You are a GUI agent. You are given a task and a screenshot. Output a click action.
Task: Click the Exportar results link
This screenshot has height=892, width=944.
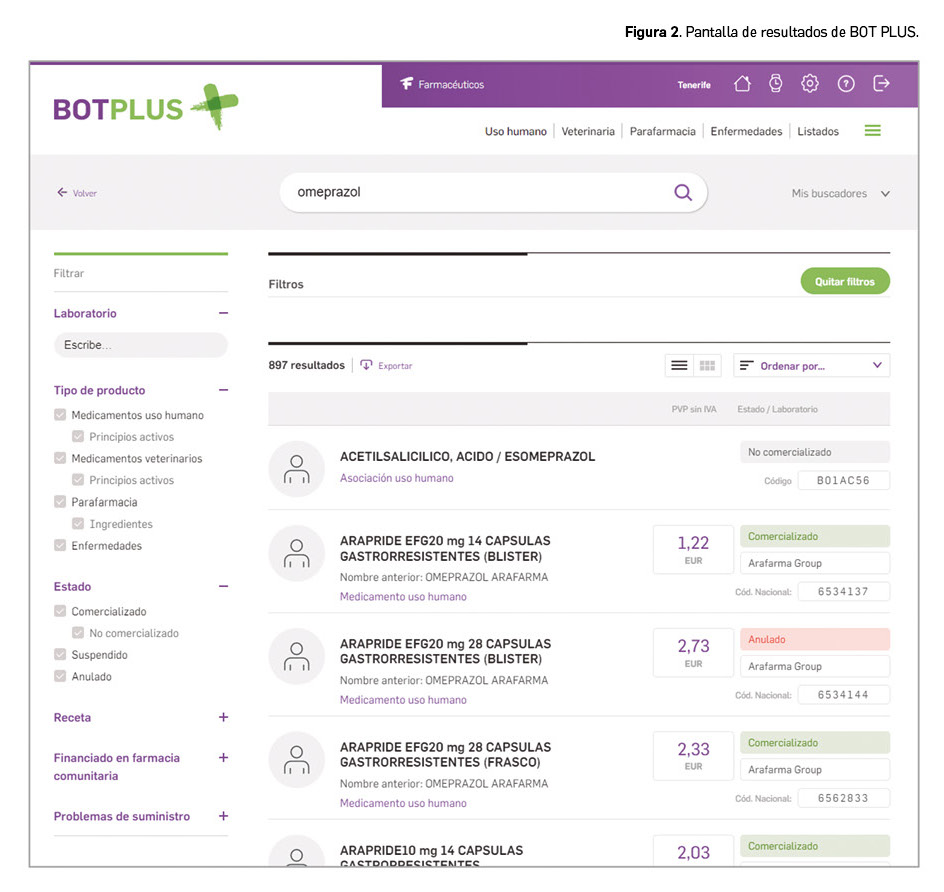click(x=386, y=366)
